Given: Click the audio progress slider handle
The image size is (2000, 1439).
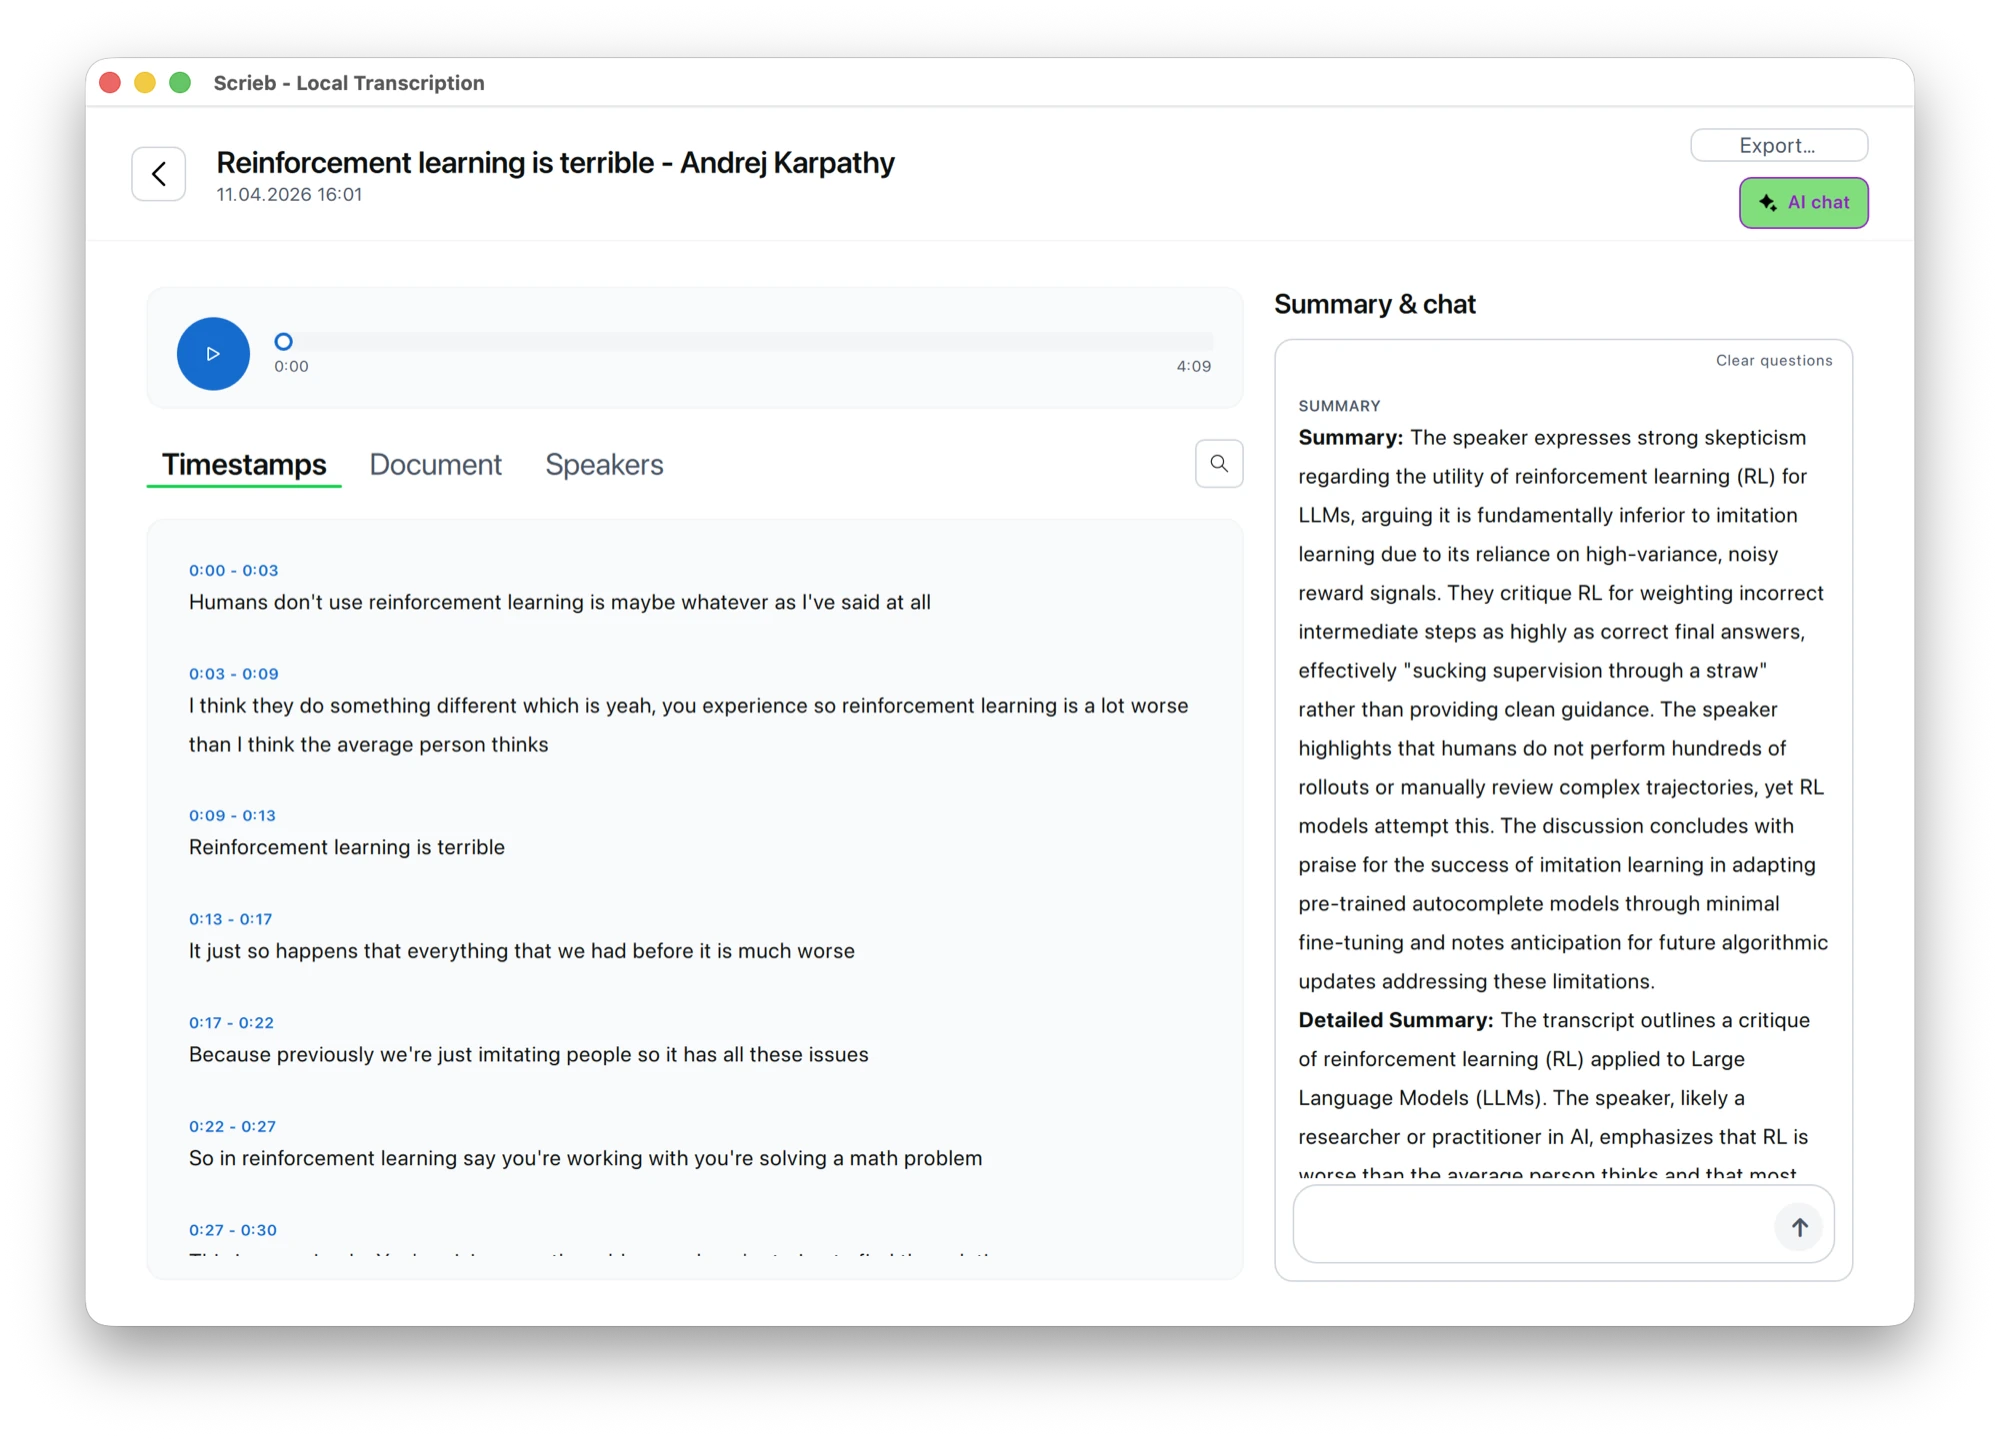Looking at the screenshot, I should tap(284, 341).
